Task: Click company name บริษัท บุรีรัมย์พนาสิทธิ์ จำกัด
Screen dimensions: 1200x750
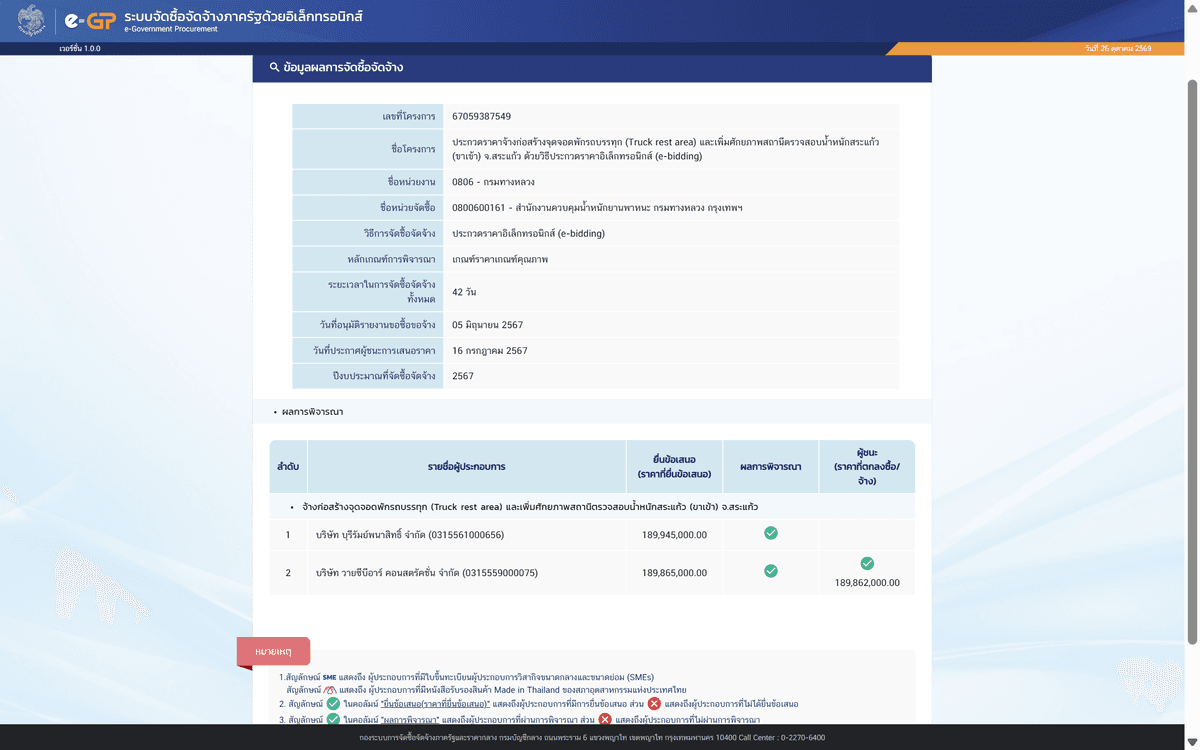Action: [x=410, y=535]
